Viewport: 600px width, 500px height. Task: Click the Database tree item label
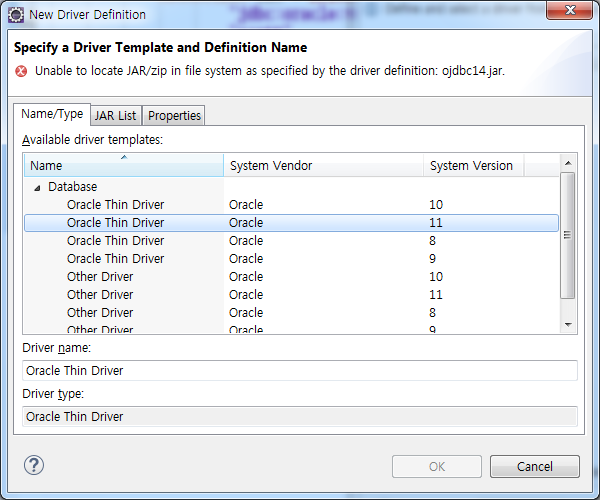[x=72, y=187]
